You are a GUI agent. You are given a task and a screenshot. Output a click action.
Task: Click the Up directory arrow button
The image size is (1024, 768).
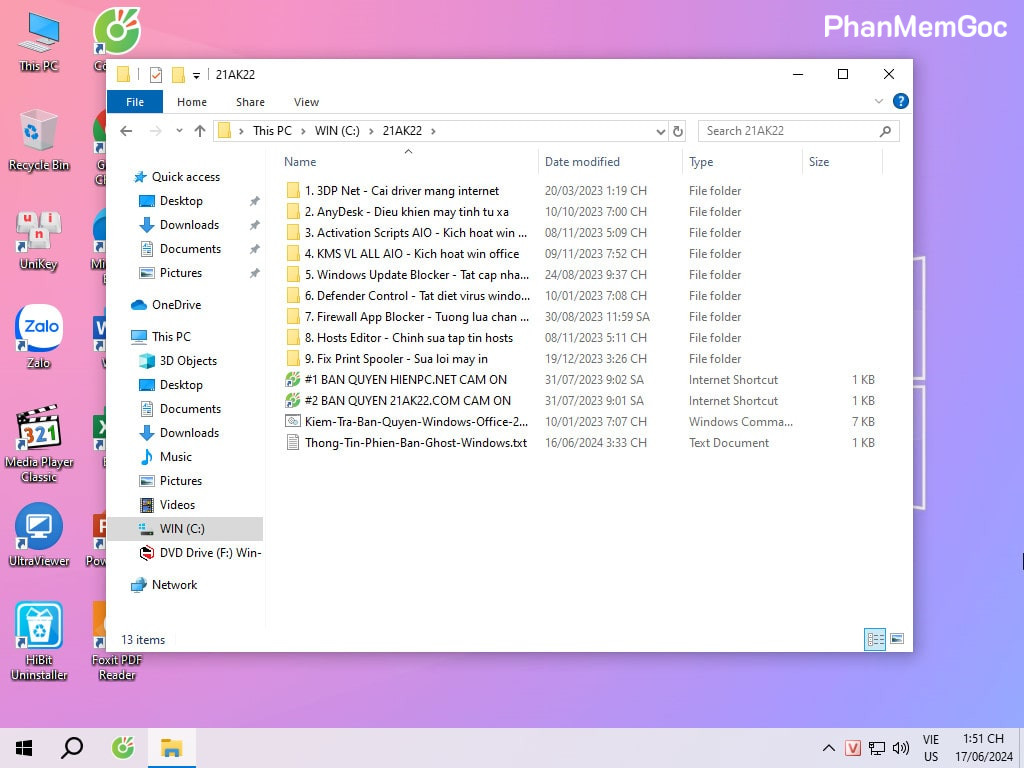[200, 131]
